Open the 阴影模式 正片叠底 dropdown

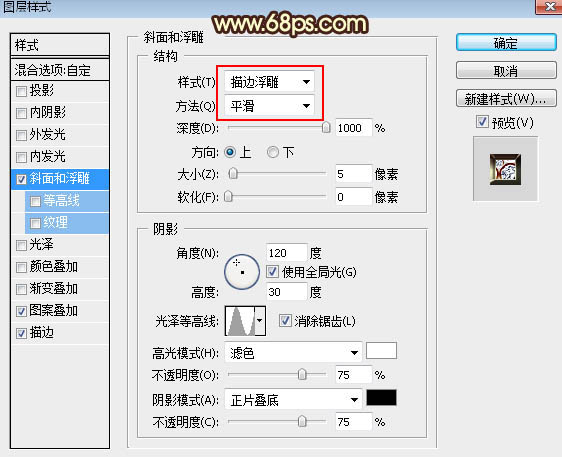pyautogui.click(x=293, y=400)
